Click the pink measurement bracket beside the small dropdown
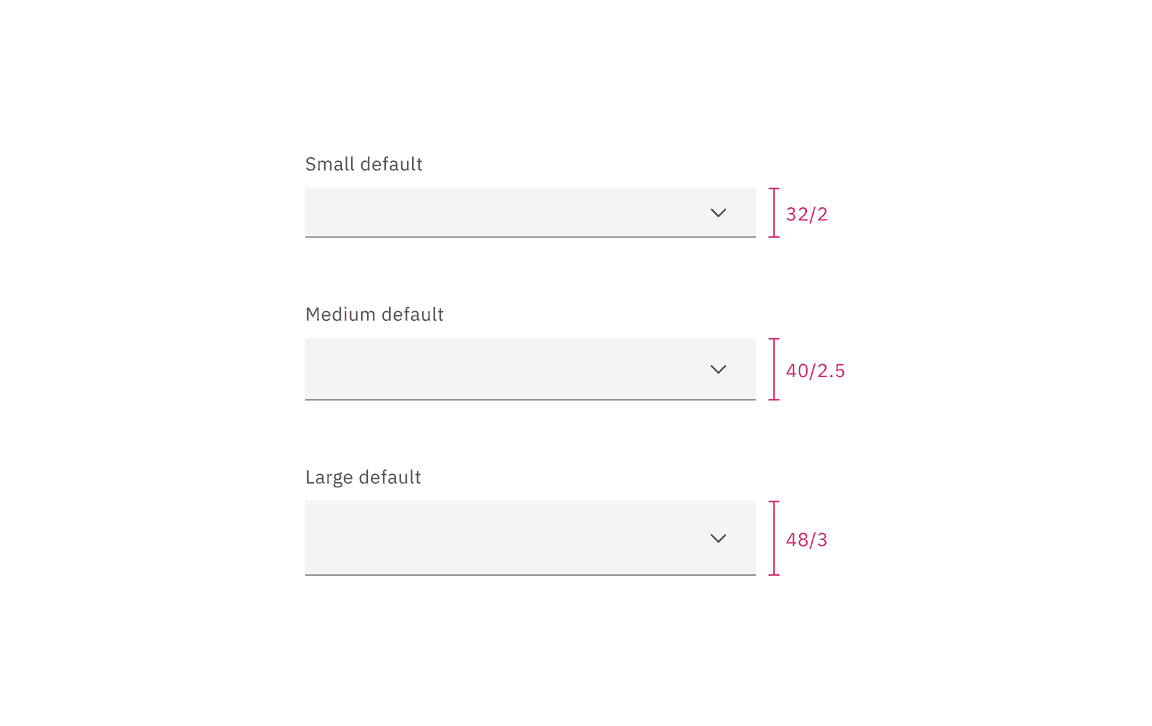Screen dimensions: 1152x726 [x=772, y=213]
